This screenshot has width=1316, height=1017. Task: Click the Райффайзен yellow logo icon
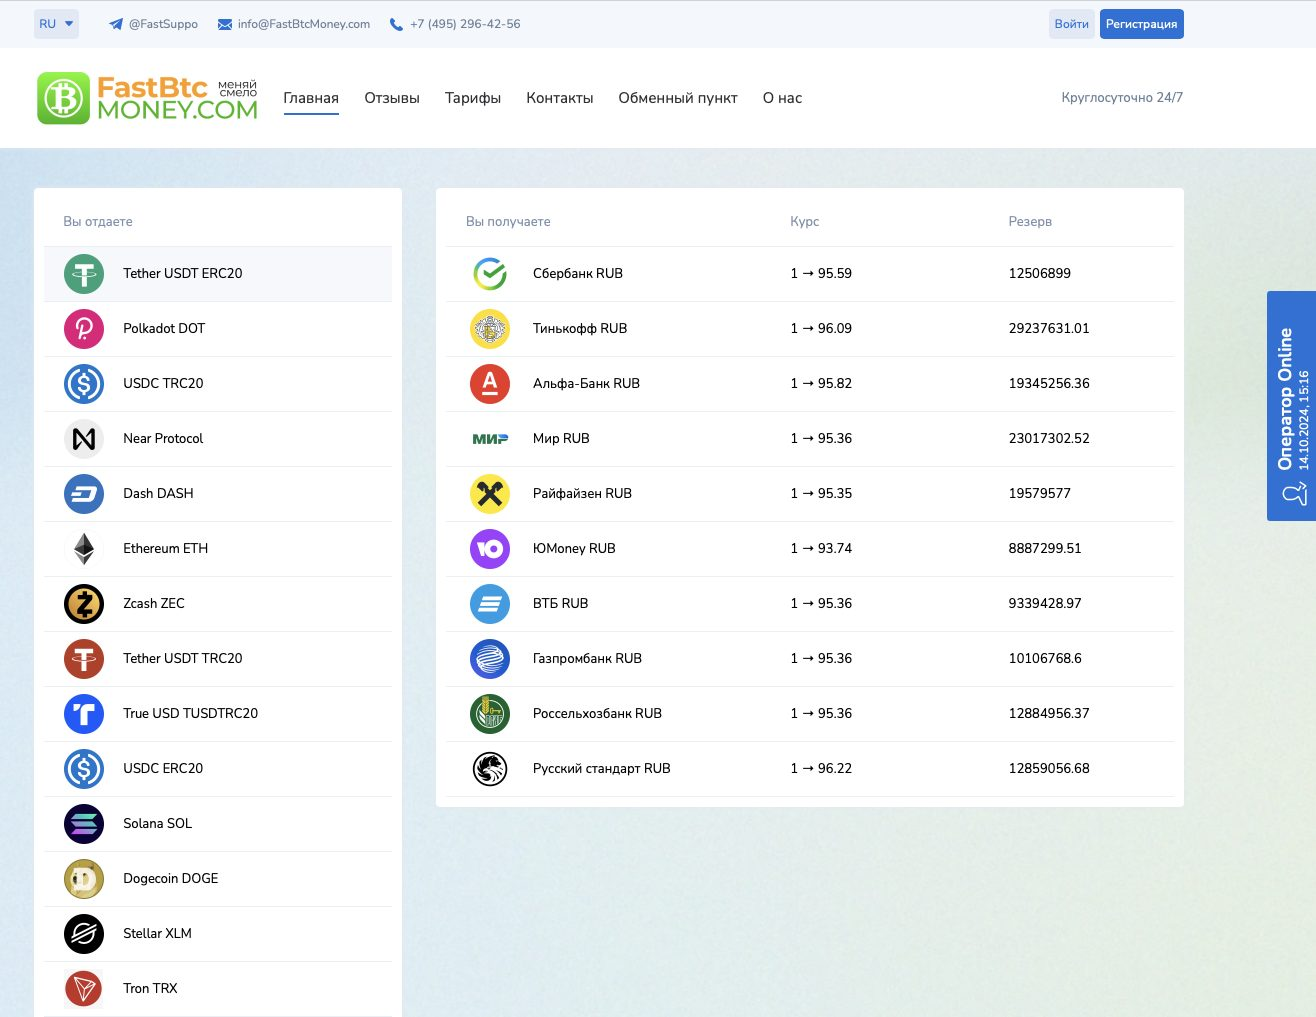[490, 494]
